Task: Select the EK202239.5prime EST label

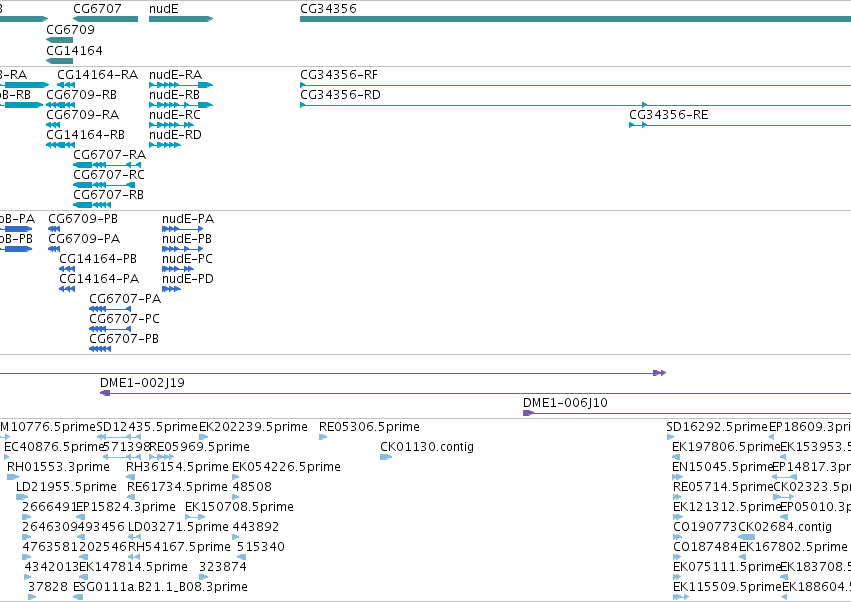Action: (253, 427)
